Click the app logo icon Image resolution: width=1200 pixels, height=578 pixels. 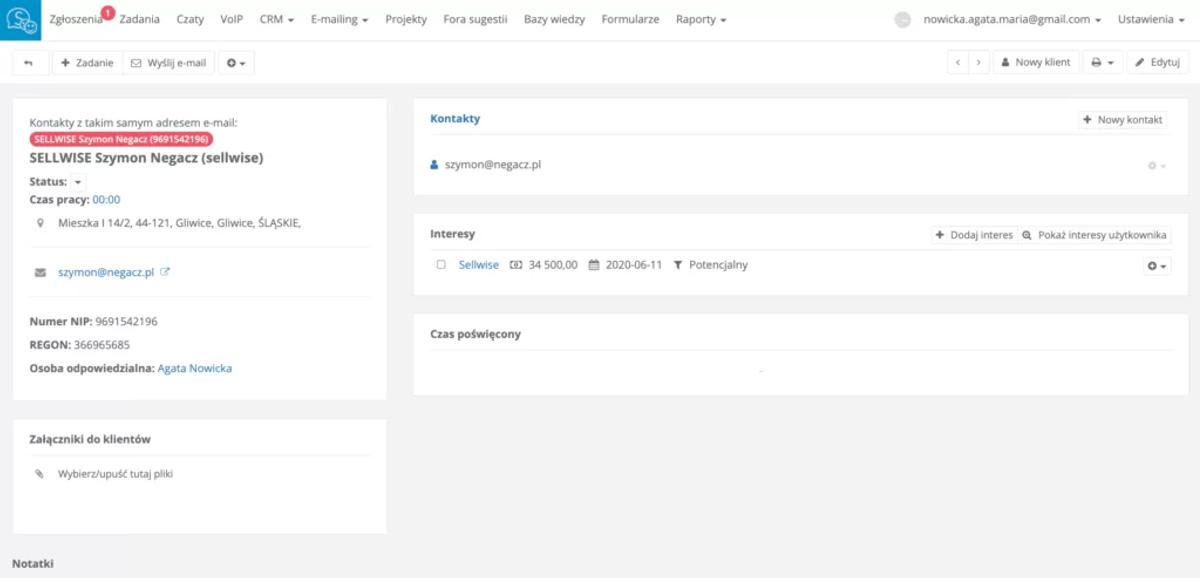(x=20, y=20)
